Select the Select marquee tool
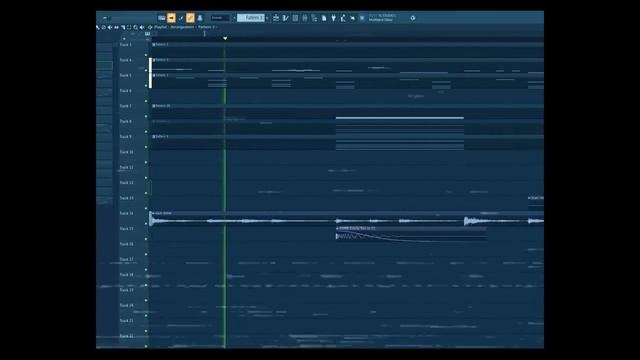The image size is (640, 360). pyautogui.click(x=129, y=27)
